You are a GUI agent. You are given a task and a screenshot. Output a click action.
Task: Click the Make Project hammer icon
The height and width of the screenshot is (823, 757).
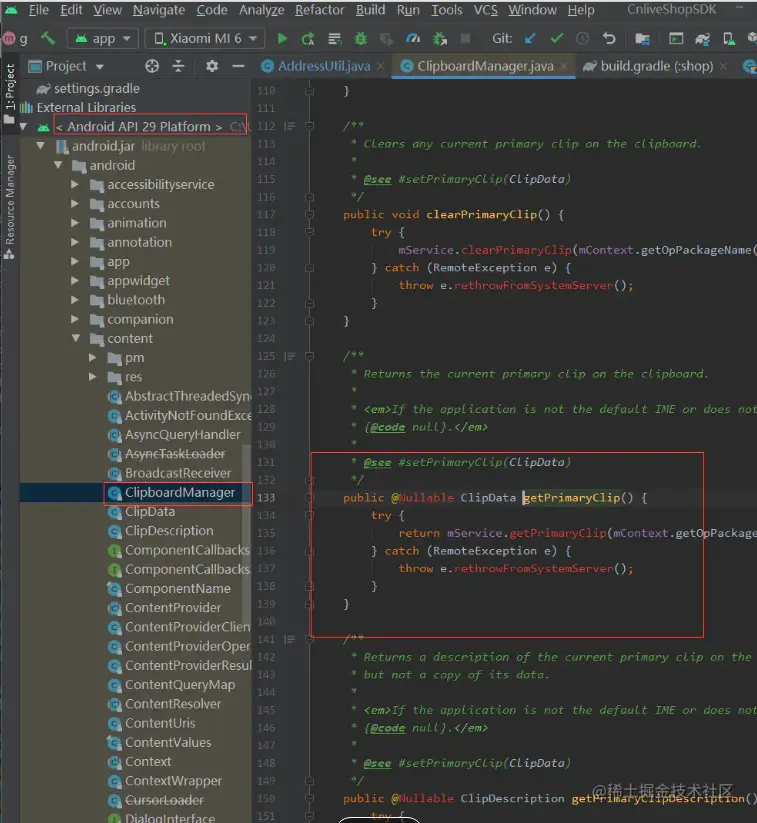tap(48, 38)
